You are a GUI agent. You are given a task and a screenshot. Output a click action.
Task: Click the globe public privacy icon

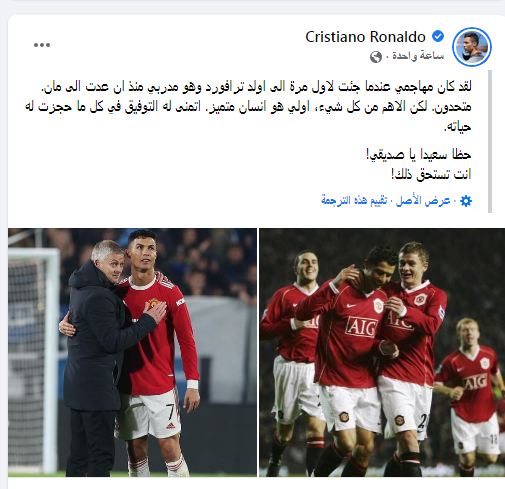pyautogui.click(x=376, y=57)
